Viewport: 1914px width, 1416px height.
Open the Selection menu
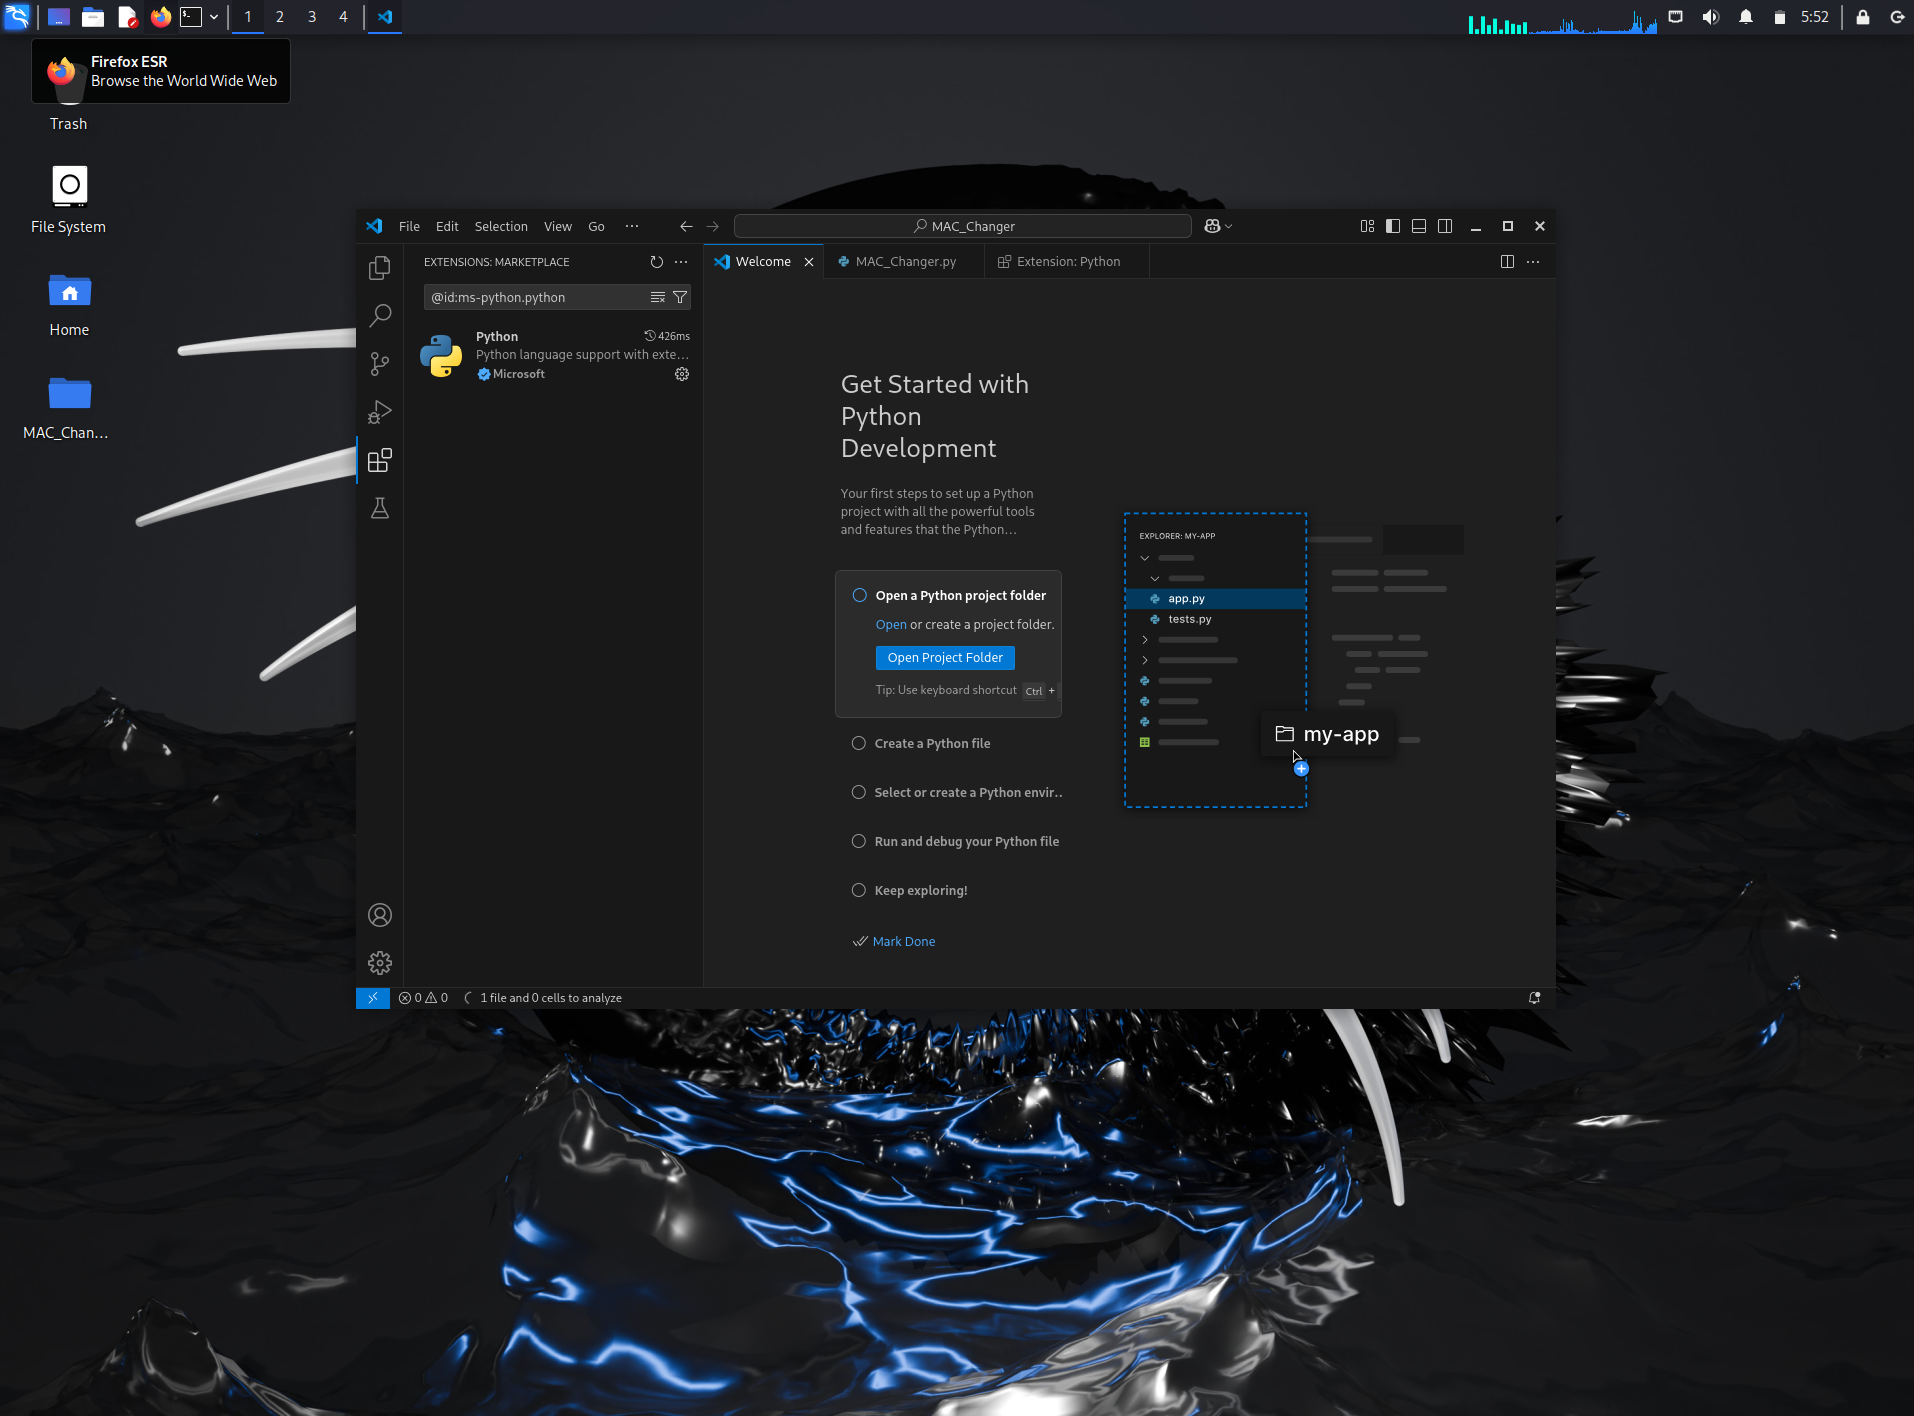[x=501, y=226]
